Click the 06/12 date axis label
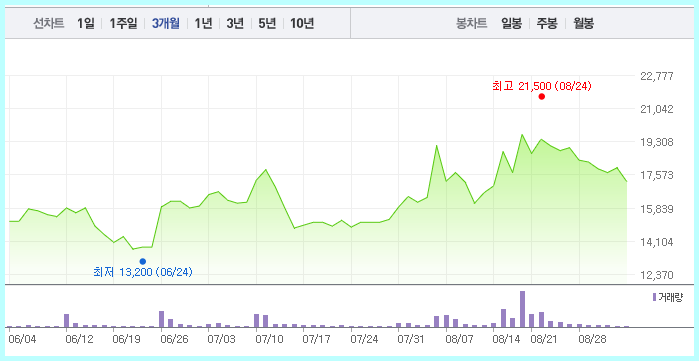The width and height of the screenshot is (699, 361). point(79,340)
